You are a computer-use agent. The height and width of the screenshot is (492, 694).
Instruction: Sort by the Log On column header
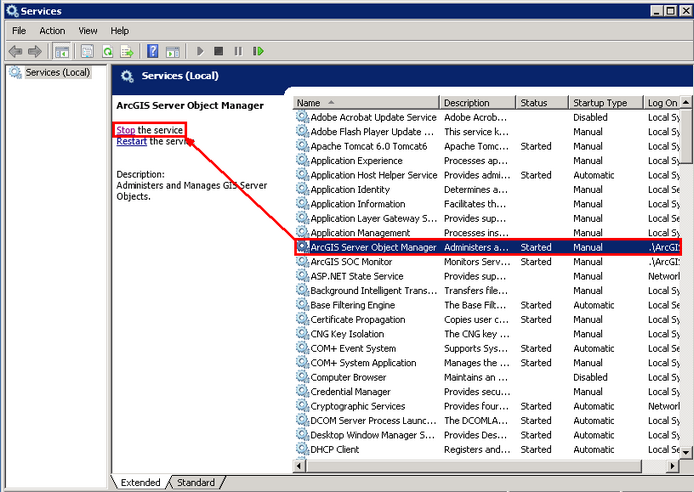coord(662,103)
